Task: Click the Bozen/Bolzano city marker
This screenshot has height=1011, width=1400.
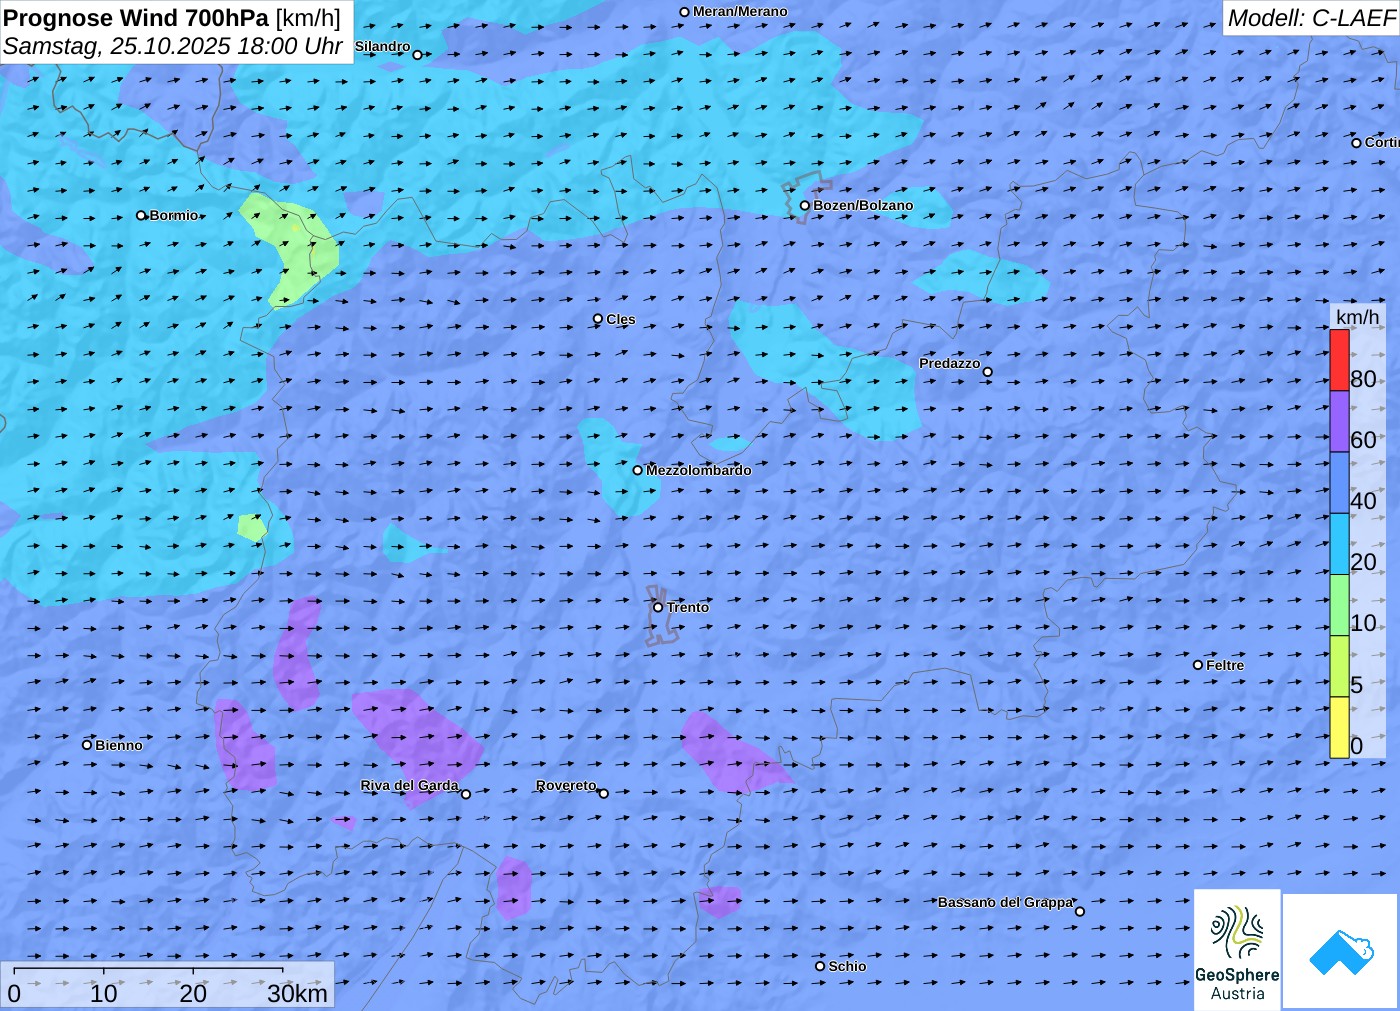Action: click(x=805, y=206)
